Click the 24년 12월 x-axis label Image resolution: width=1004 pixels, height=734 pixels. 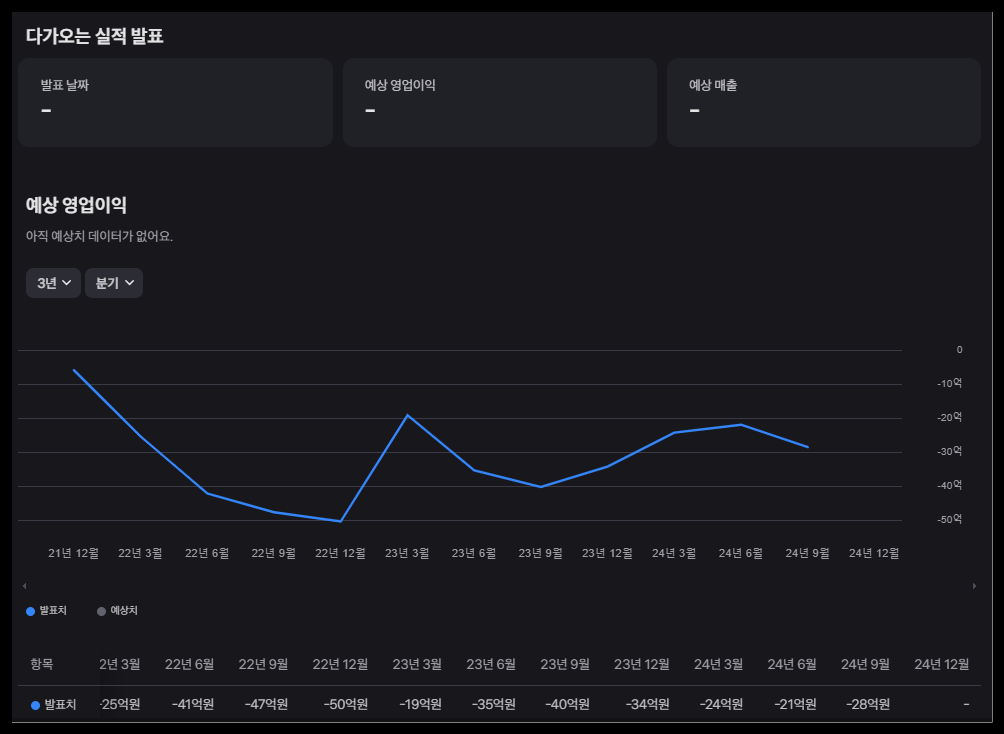pyautogui.click(x=874, y=553)
